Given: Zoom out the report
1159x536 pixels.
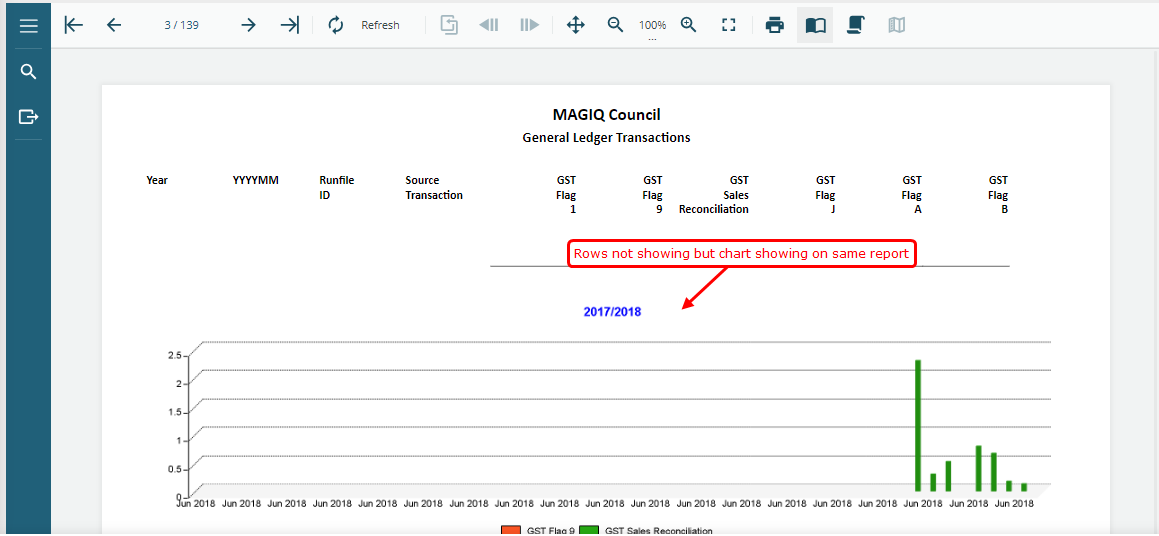Looking at the screenshot, I should point(616,25).
